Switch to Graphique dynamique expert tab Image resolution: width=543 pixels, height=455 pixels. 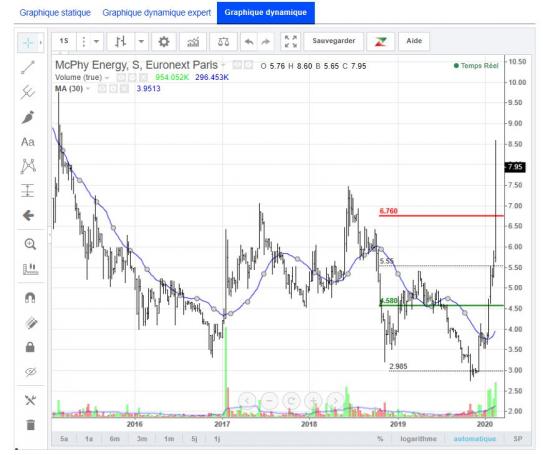coord(157,12)
